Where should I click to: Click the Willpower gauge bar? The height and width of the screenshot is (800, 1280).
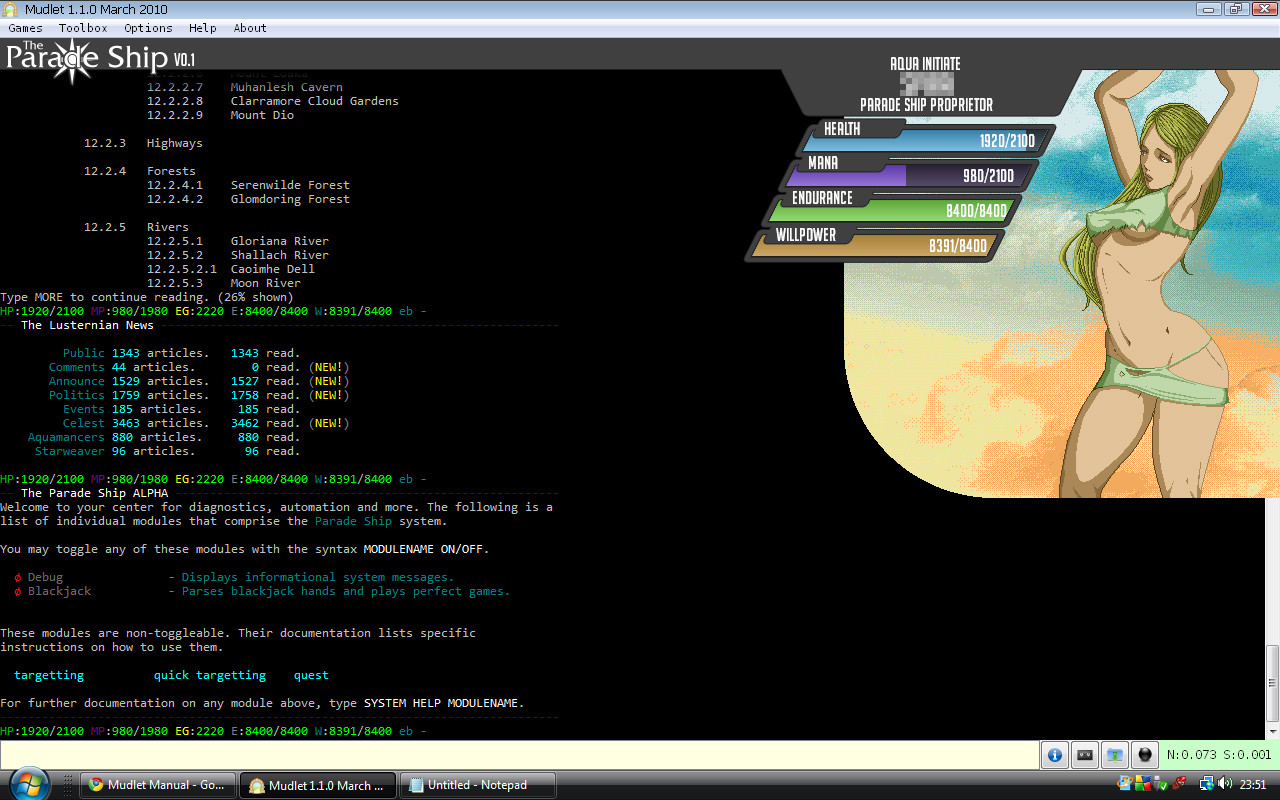click(x=874, y=245)
